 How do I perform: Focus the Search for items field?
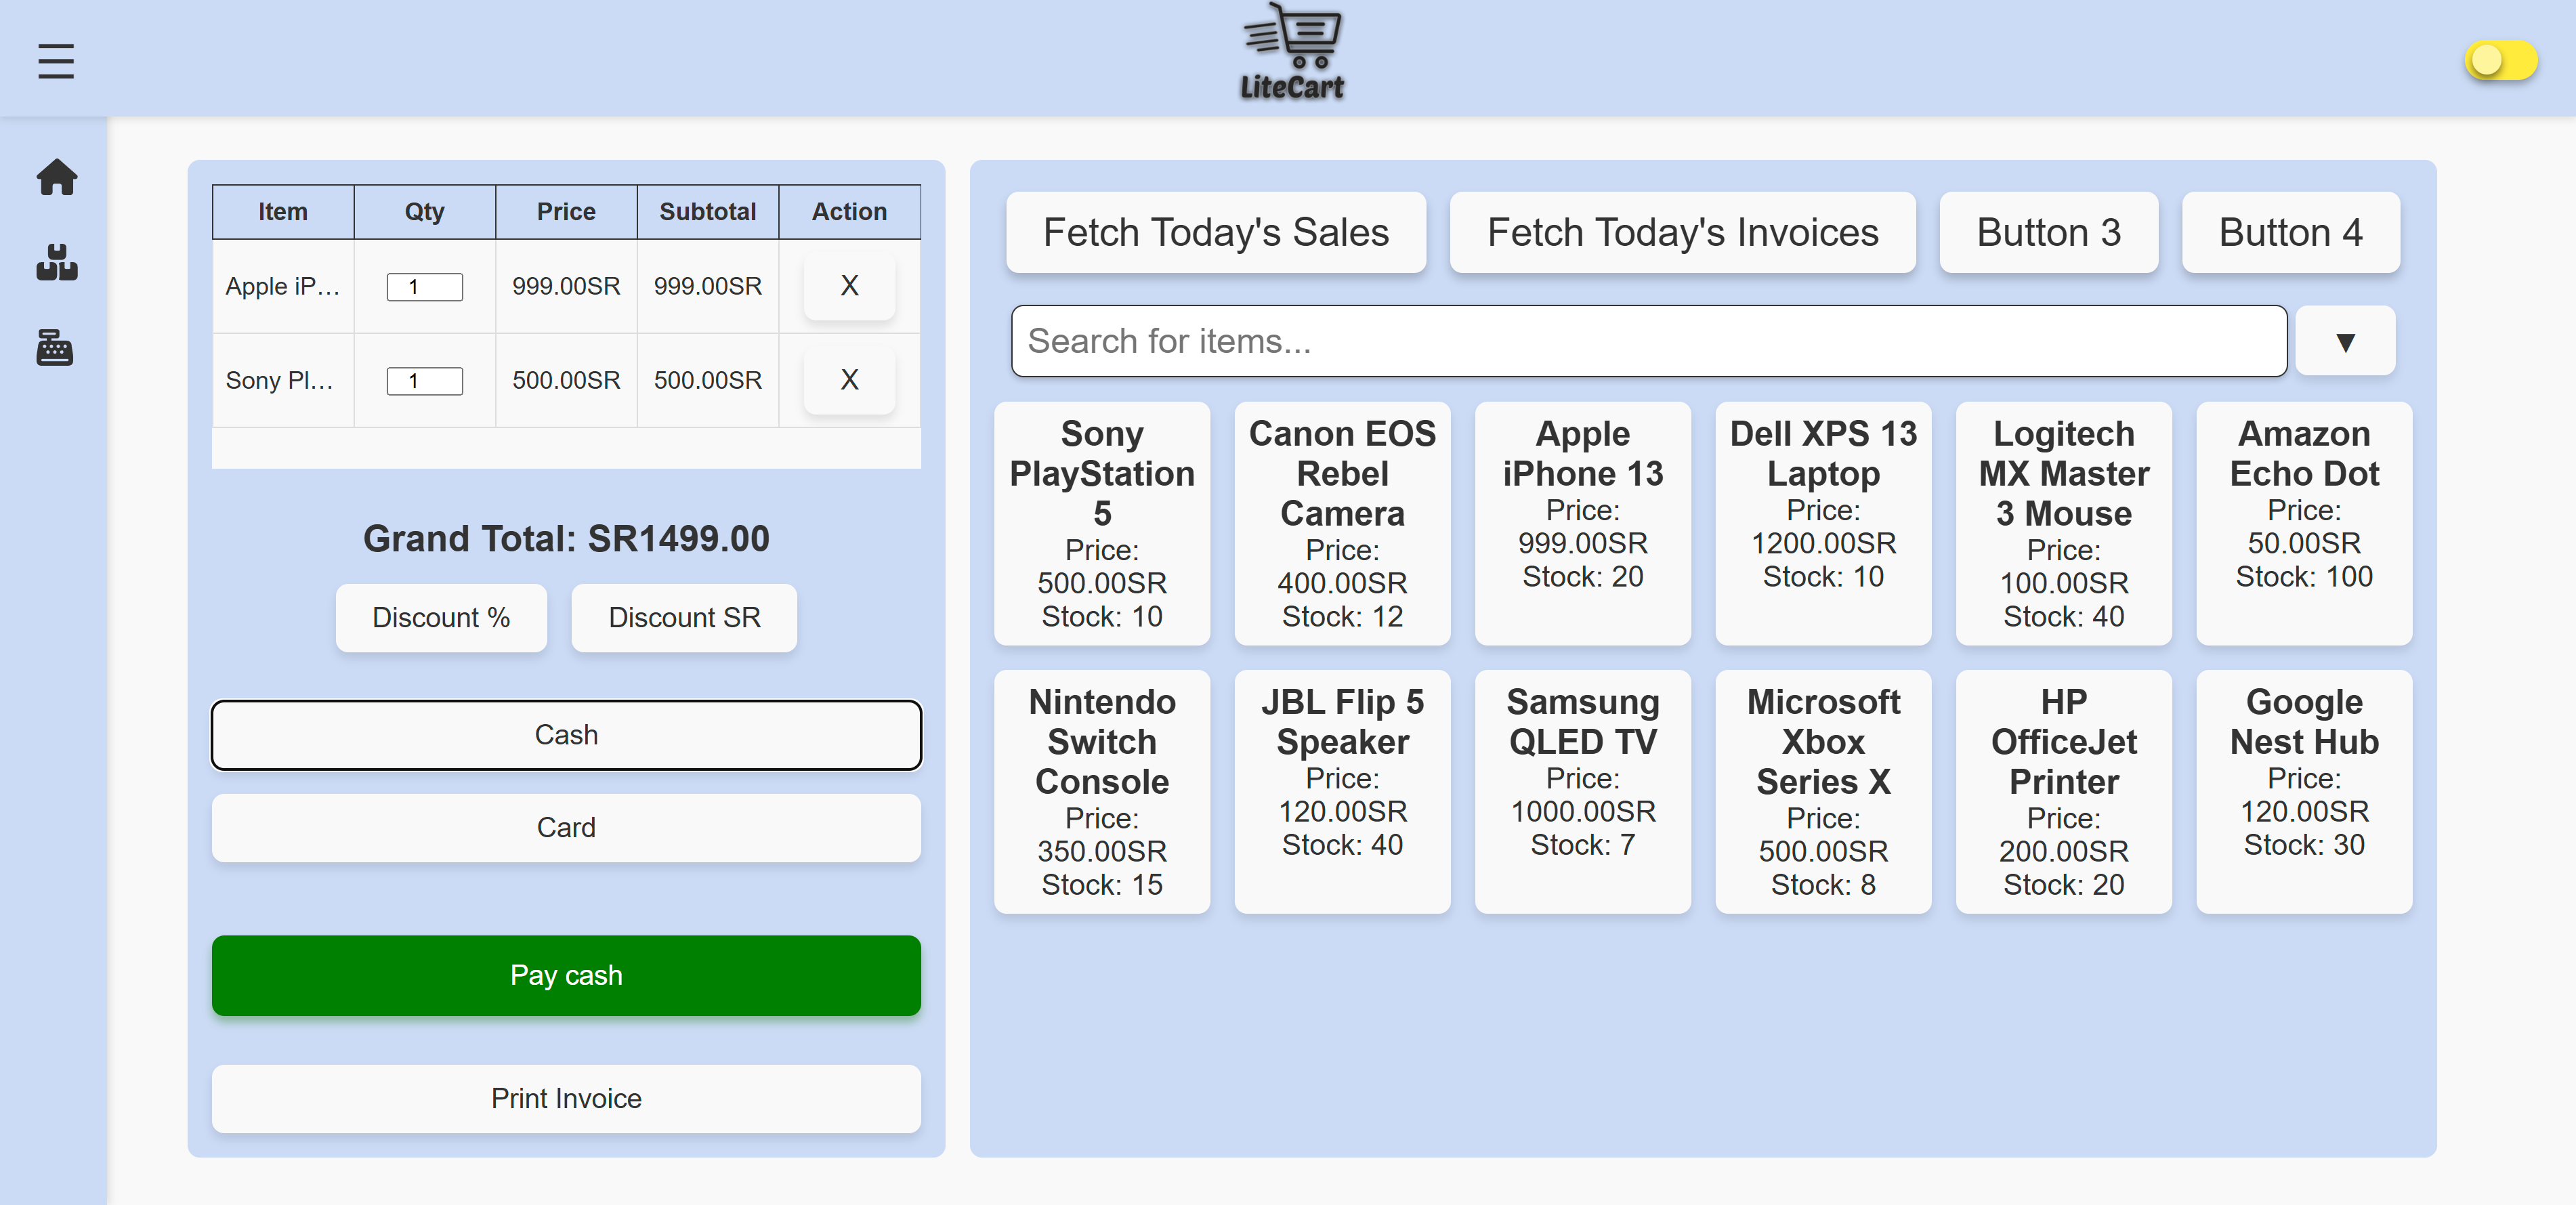[1648, 341]
